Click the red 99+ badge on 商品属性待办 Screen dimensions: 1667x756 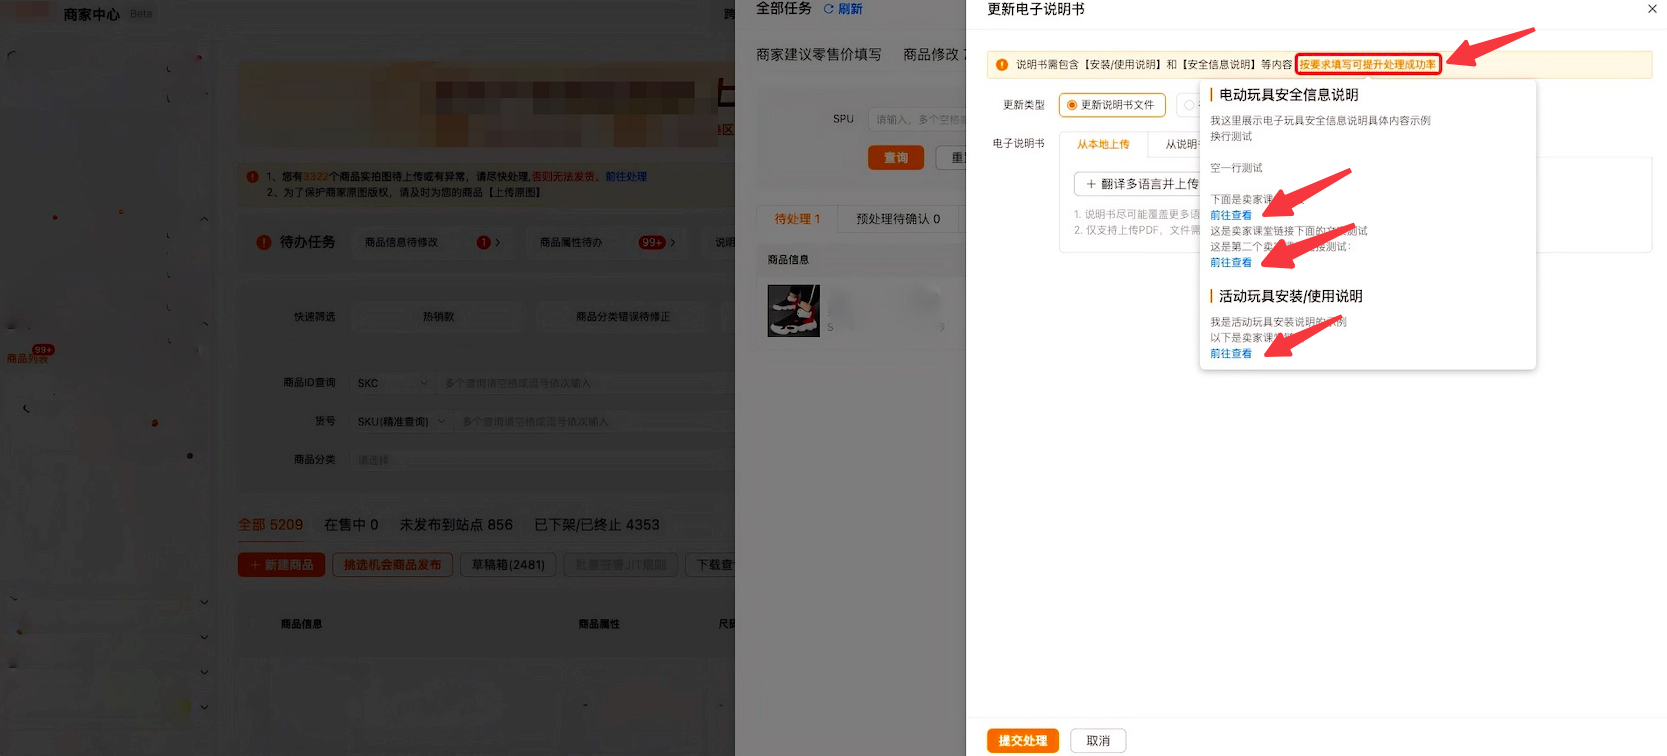point(652,242)
